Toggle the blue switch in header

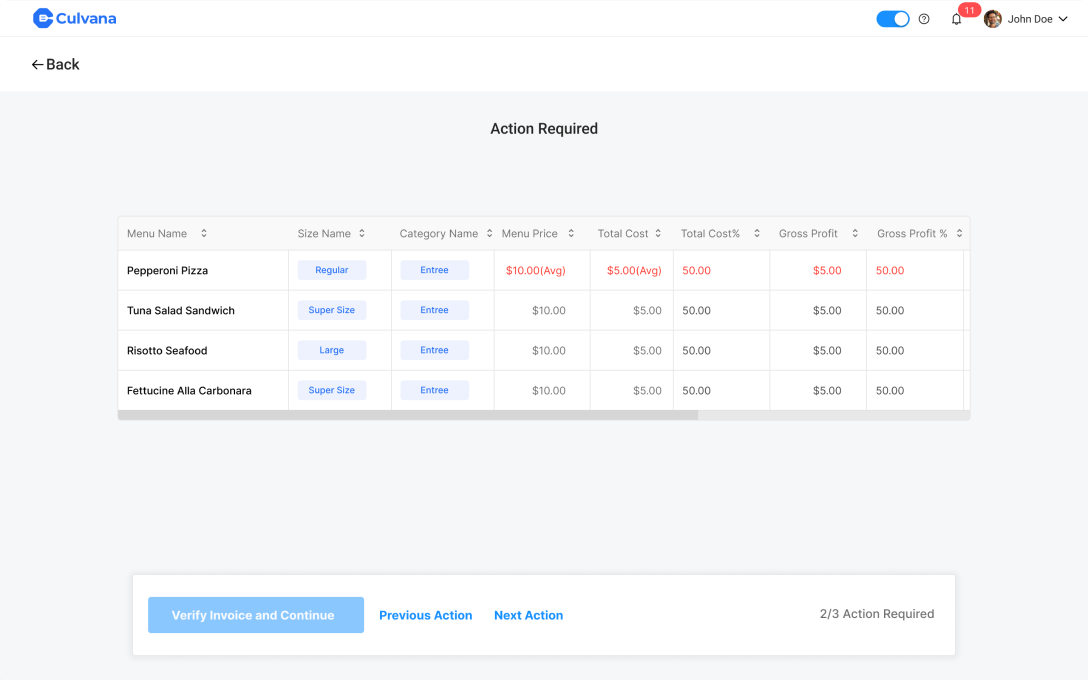[892, 19]
